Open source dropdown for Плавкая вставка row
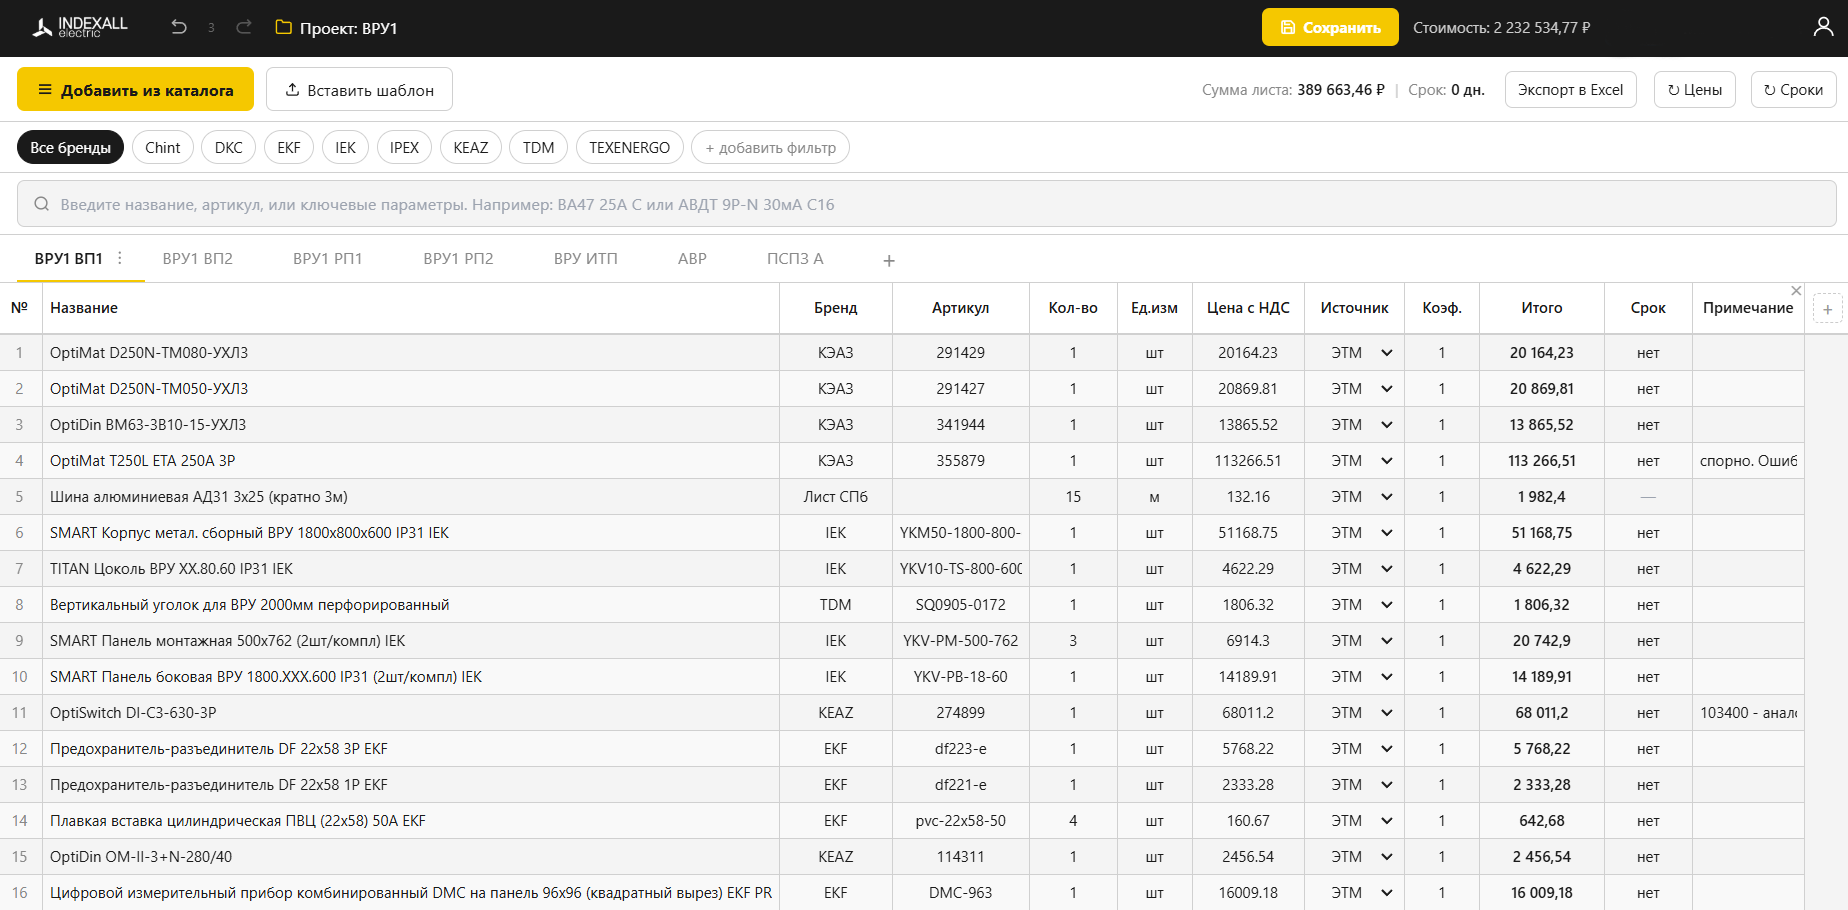1848x910 pixels. click(x=1386, y=821)
